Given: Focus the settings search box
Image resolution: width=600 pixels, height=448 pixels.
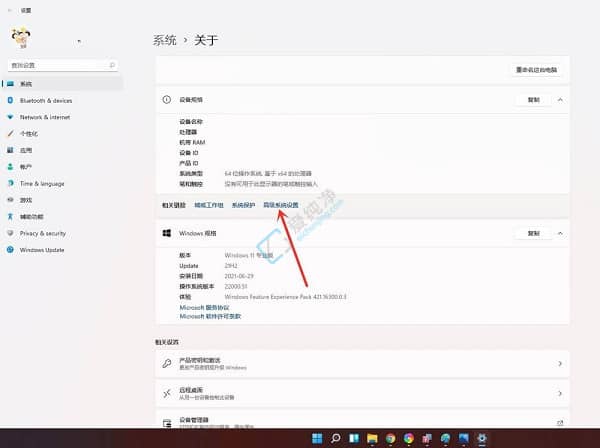Looking at the screenshot, I should [x=63, y=65].
